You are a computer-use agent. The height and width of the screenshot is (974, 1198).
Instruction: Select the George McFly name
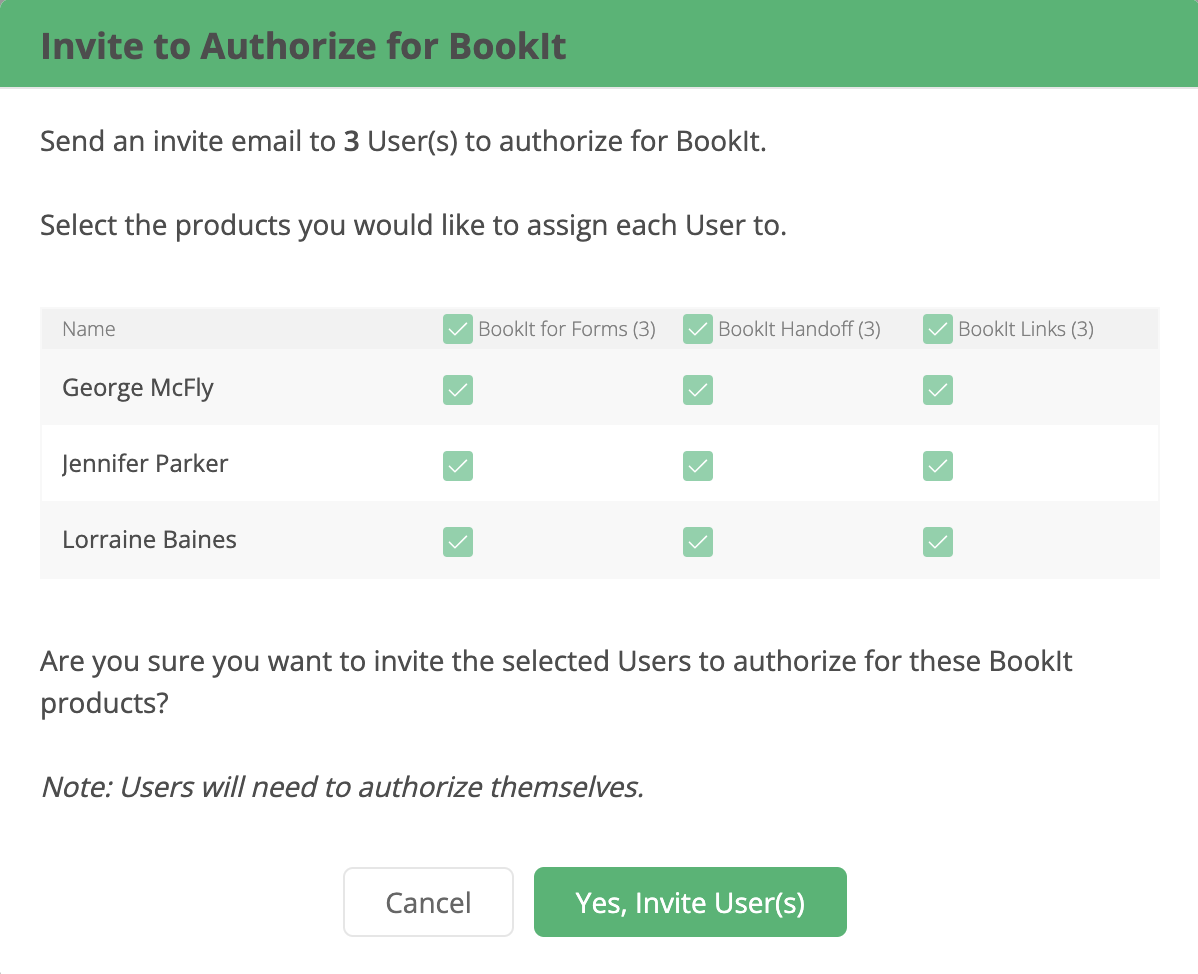[x=138, y=388]
